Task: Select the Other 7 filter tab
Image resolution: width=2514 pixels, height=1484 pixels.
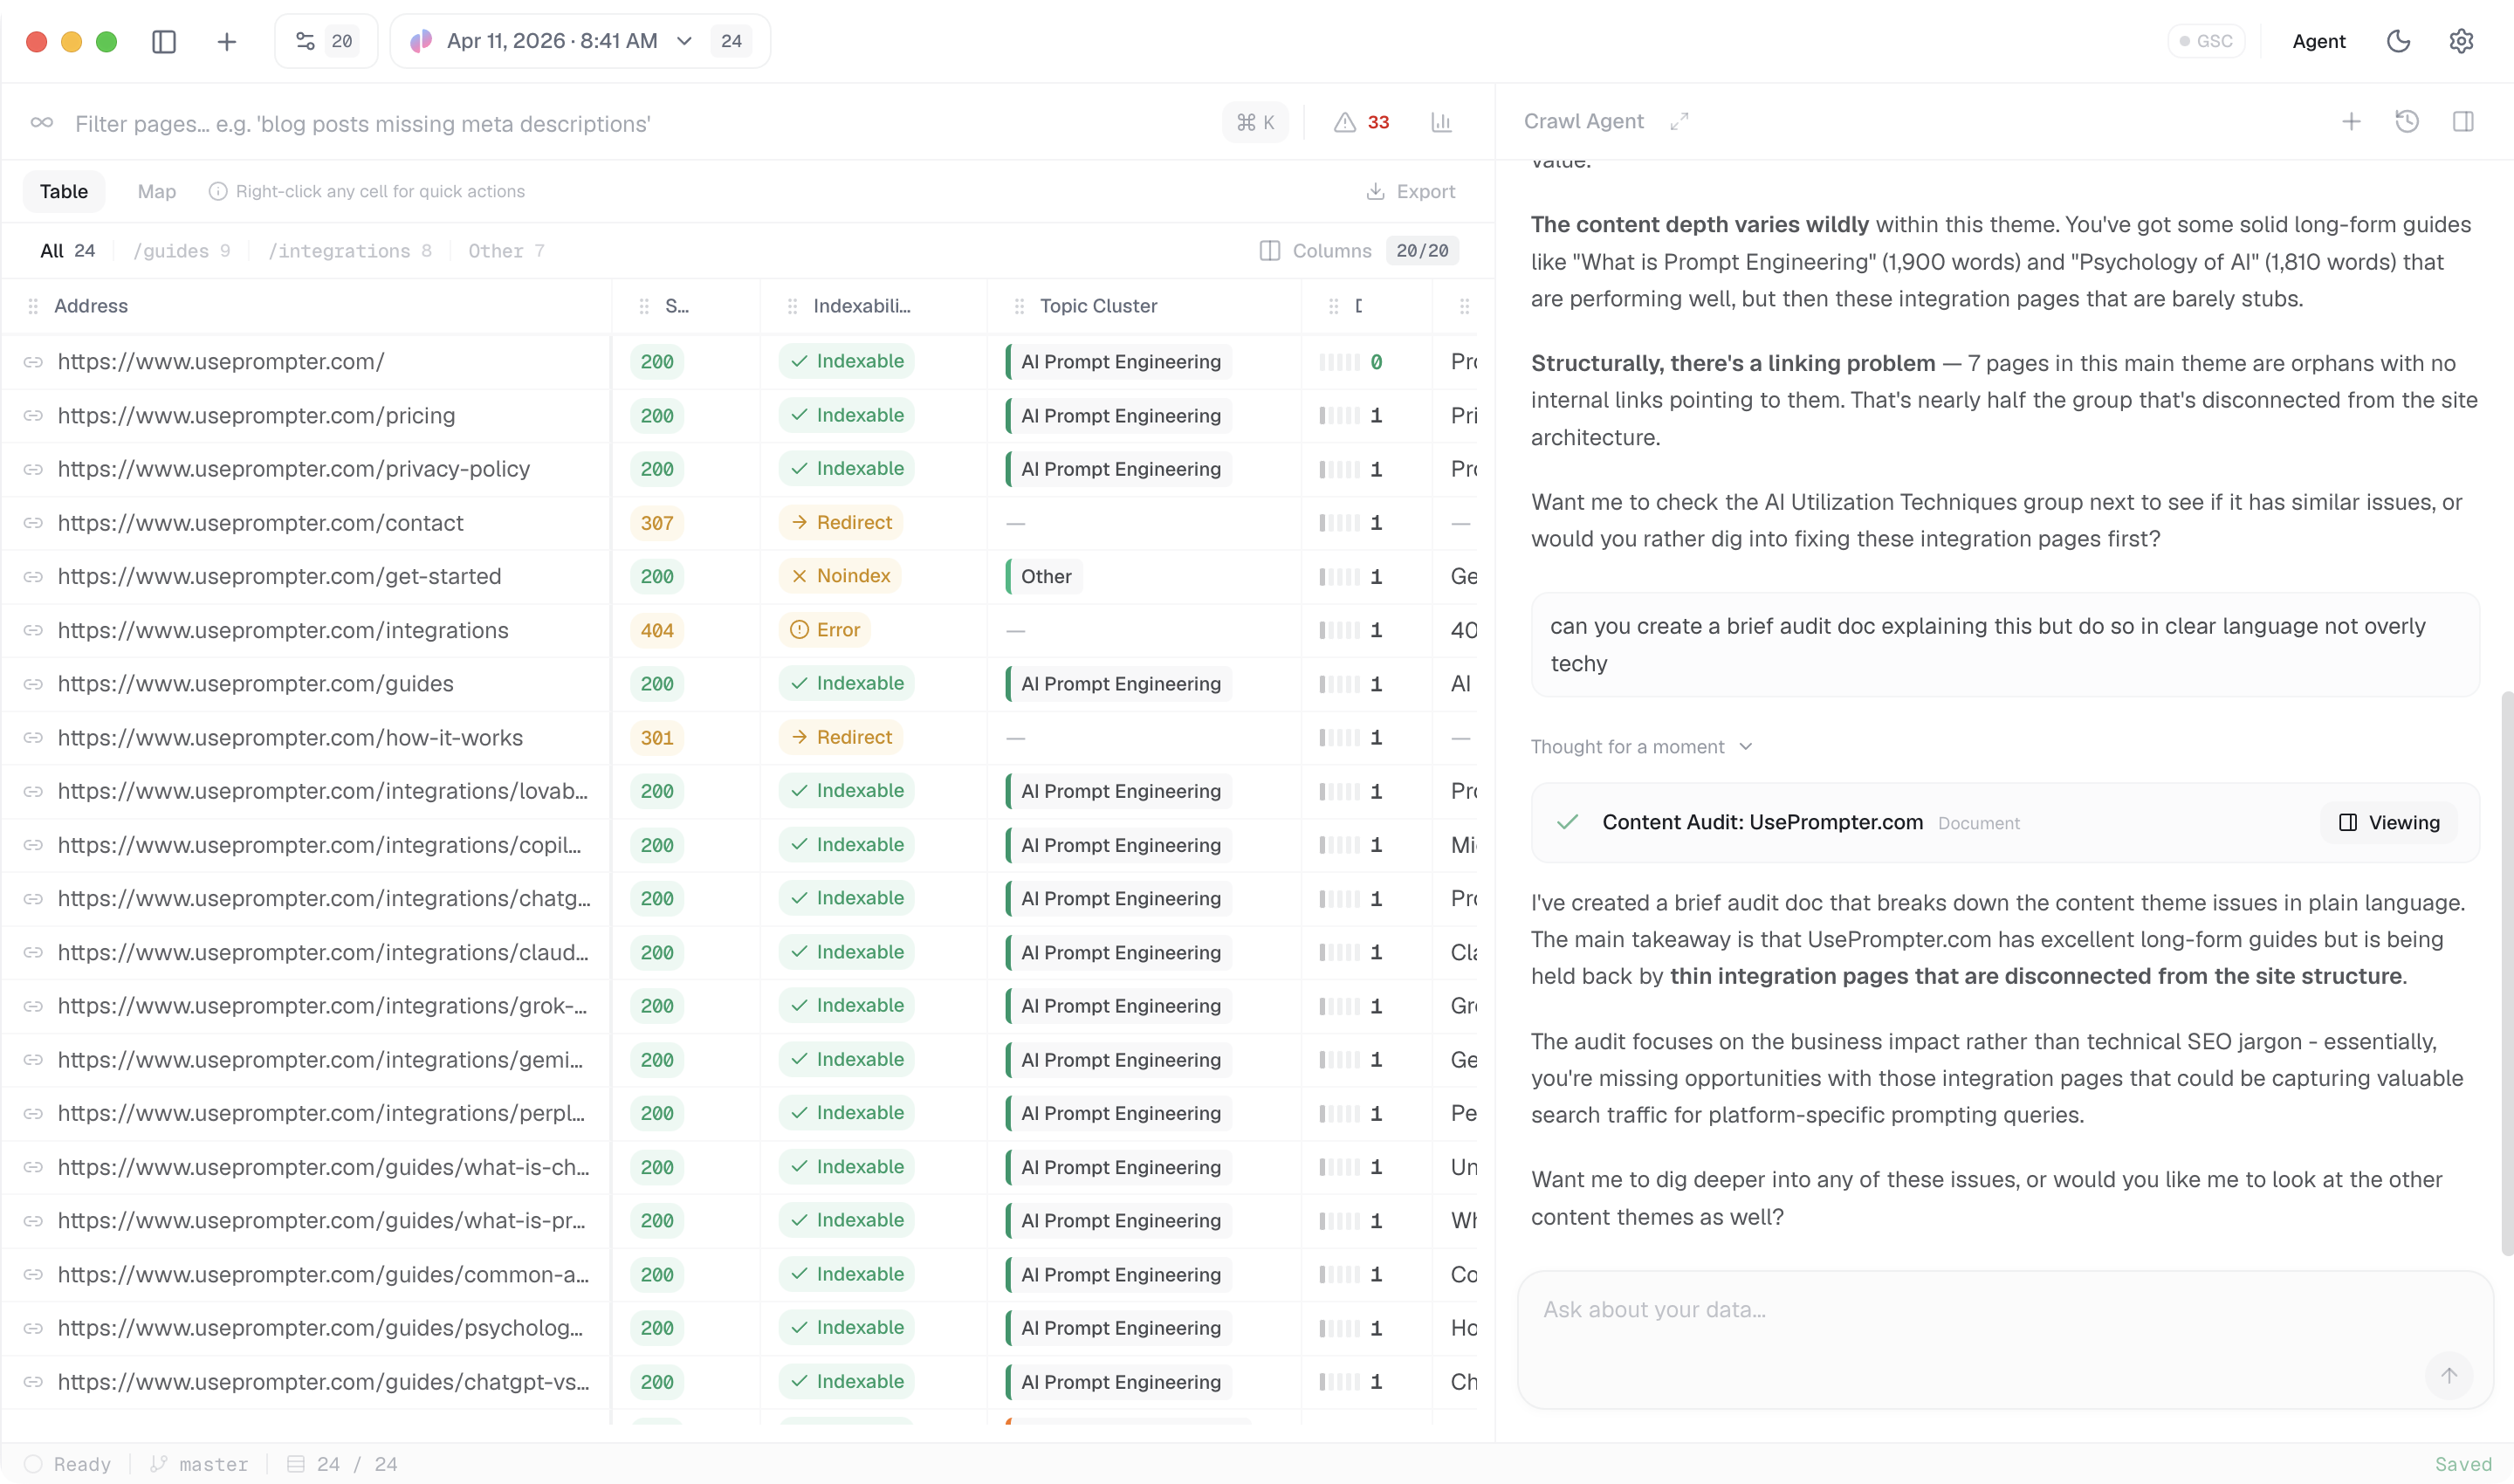Action: click(506, 250)
